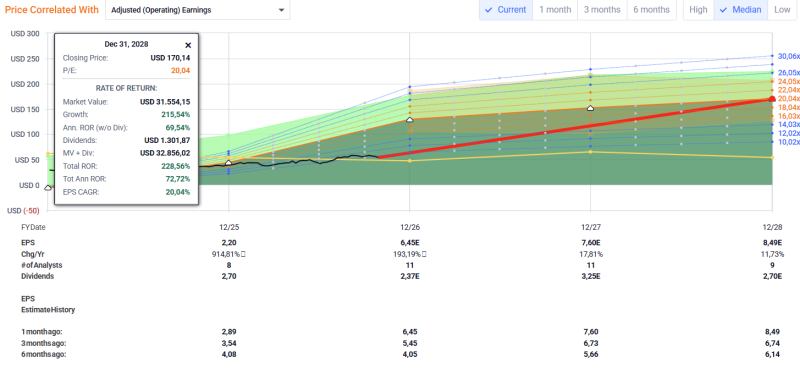Click the 16,03x multiple label
The image size is (800, 369).
point(789,116)
